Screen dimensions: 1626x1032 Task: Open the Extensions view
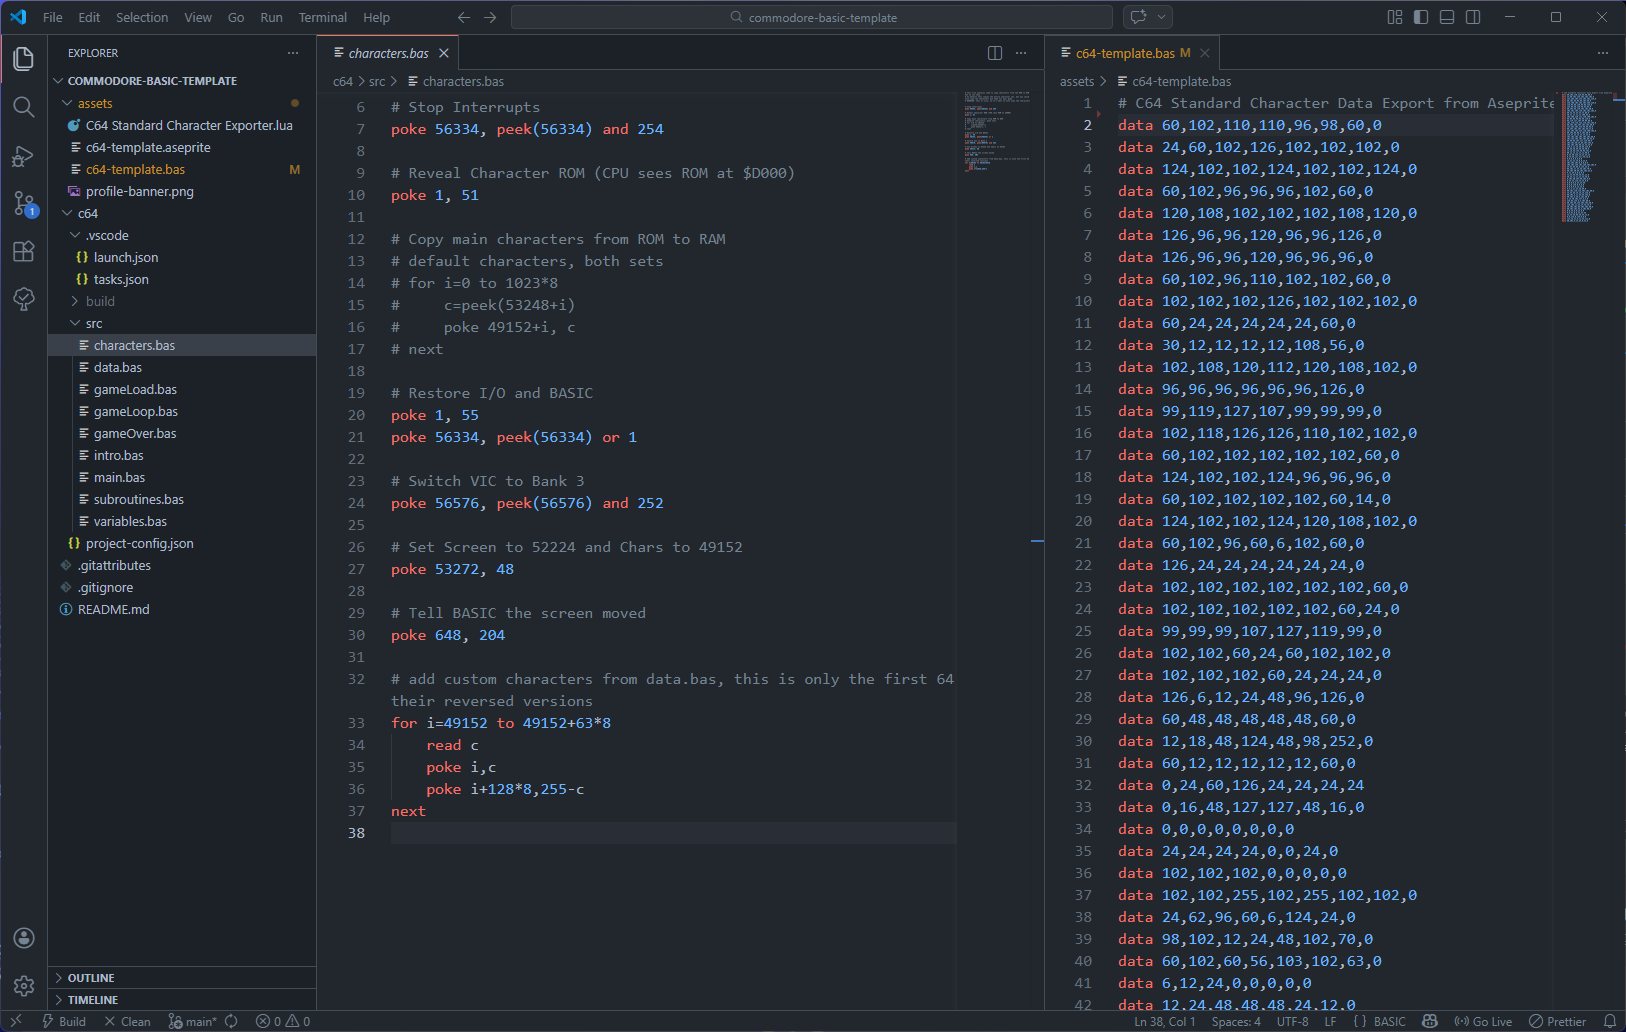(x=24, y=251)
